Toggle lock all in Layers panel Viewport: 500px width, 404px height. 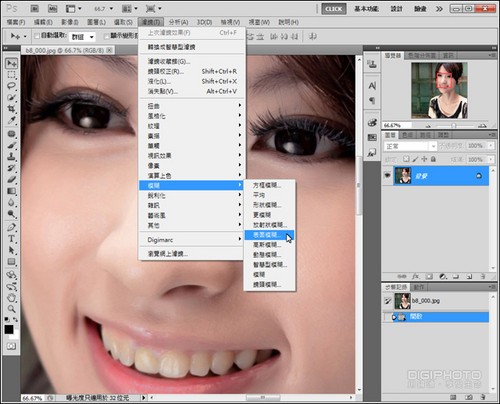[x=433, y=159]
